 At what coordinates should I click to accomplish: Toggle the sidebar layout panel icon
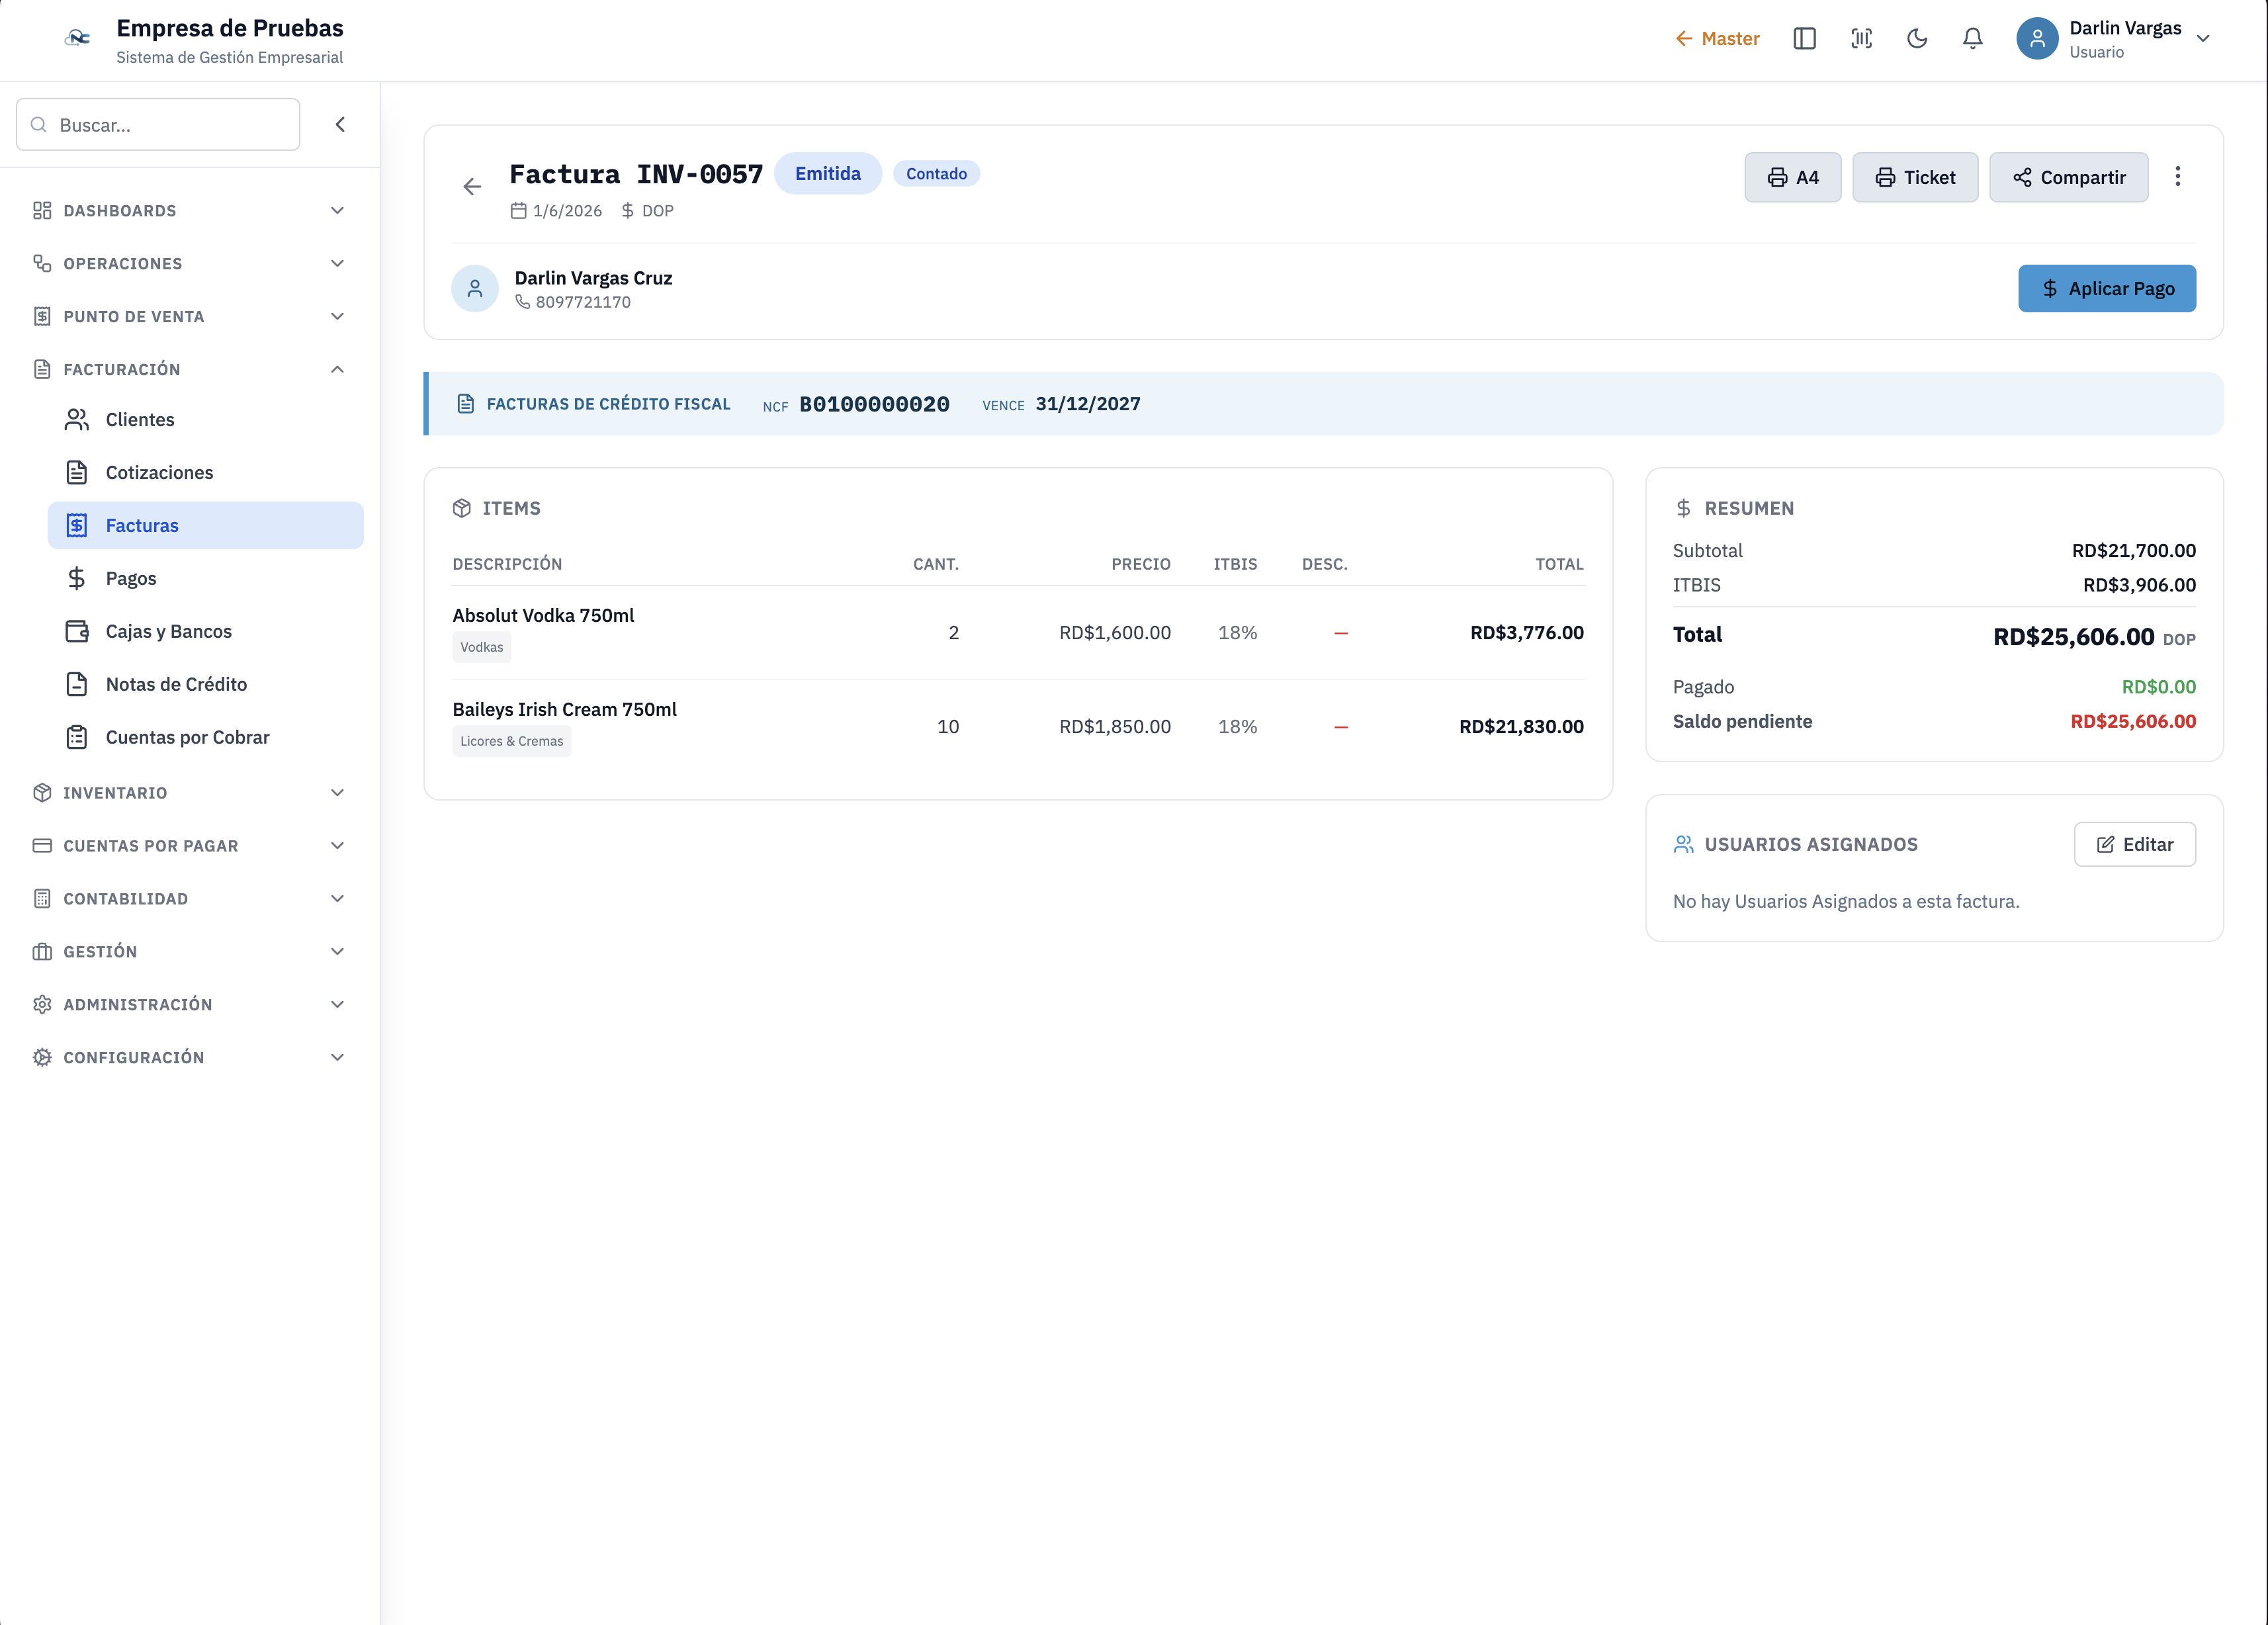(1804, 38)
